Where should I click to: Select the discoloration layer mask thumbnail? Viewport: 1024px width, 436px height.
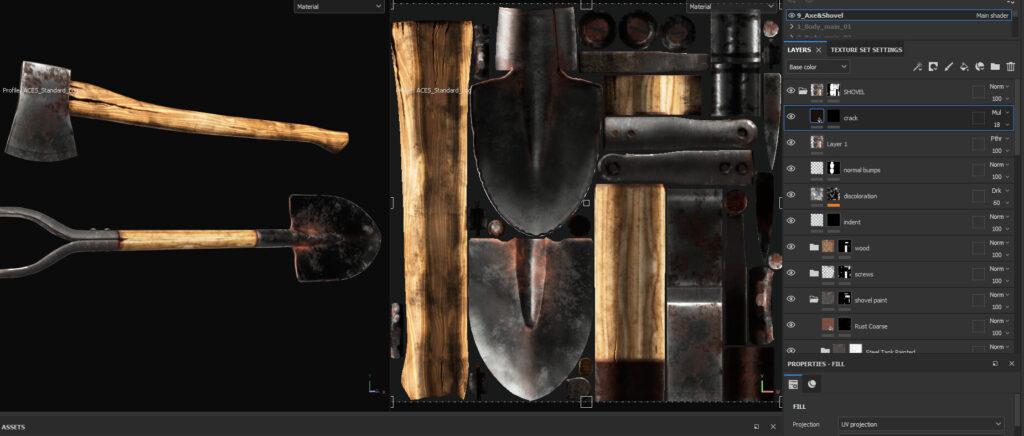pyautogui.click(x=833, y=195)
